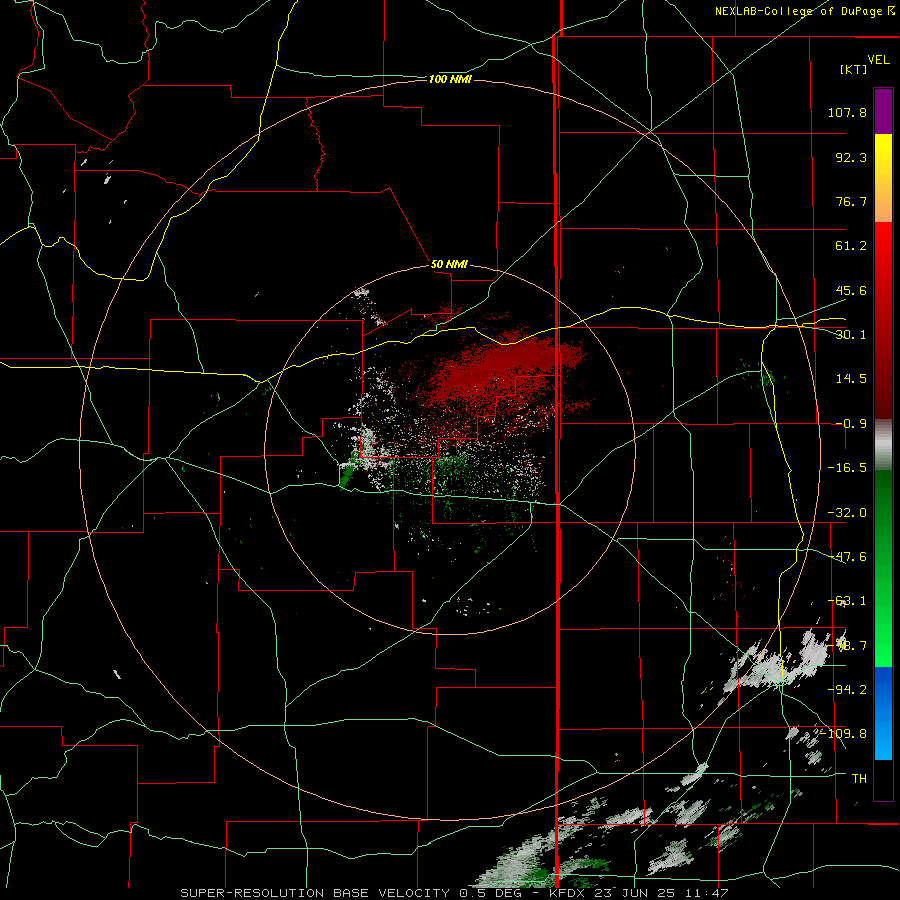
Task: Click the TH legend label
Action: pos(859,778)
